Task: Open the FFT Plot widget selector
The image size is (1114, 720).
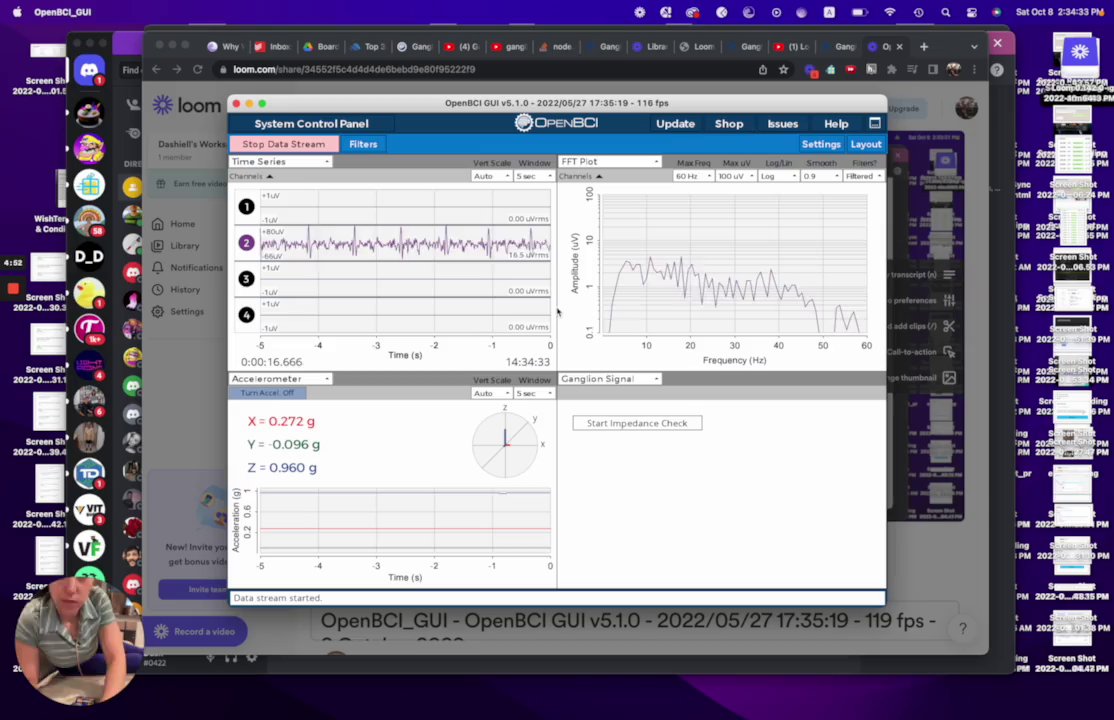Action: [610, 162]
